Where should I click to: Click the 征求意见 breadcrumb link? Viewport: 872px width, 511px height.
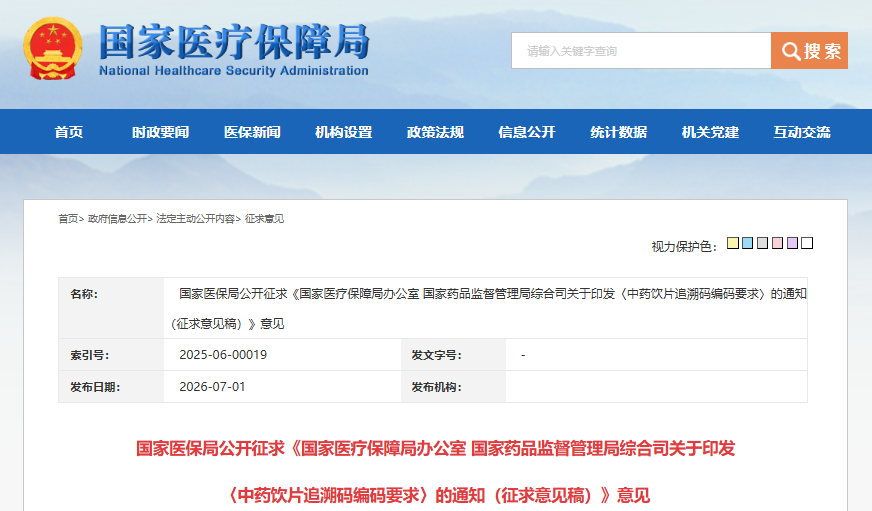(x=264, y=219)
